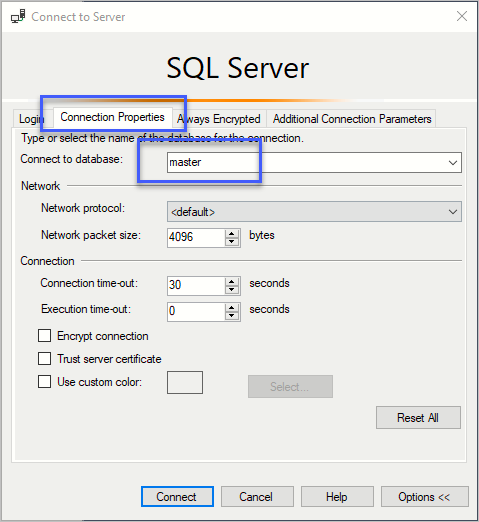Viewport: 479px width, 522px height.
Task: Toggle the Use custom color checkbox
Action: [x=44, y=381]
